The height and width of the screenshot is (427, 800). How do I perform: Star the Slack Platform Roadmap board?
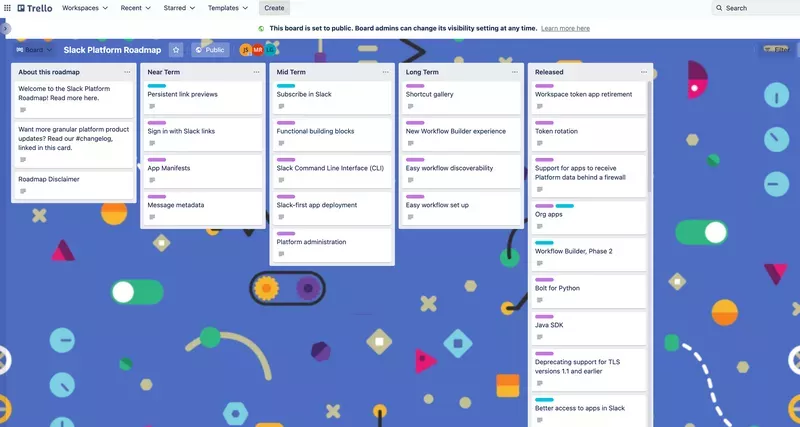(x=176, y=50)
